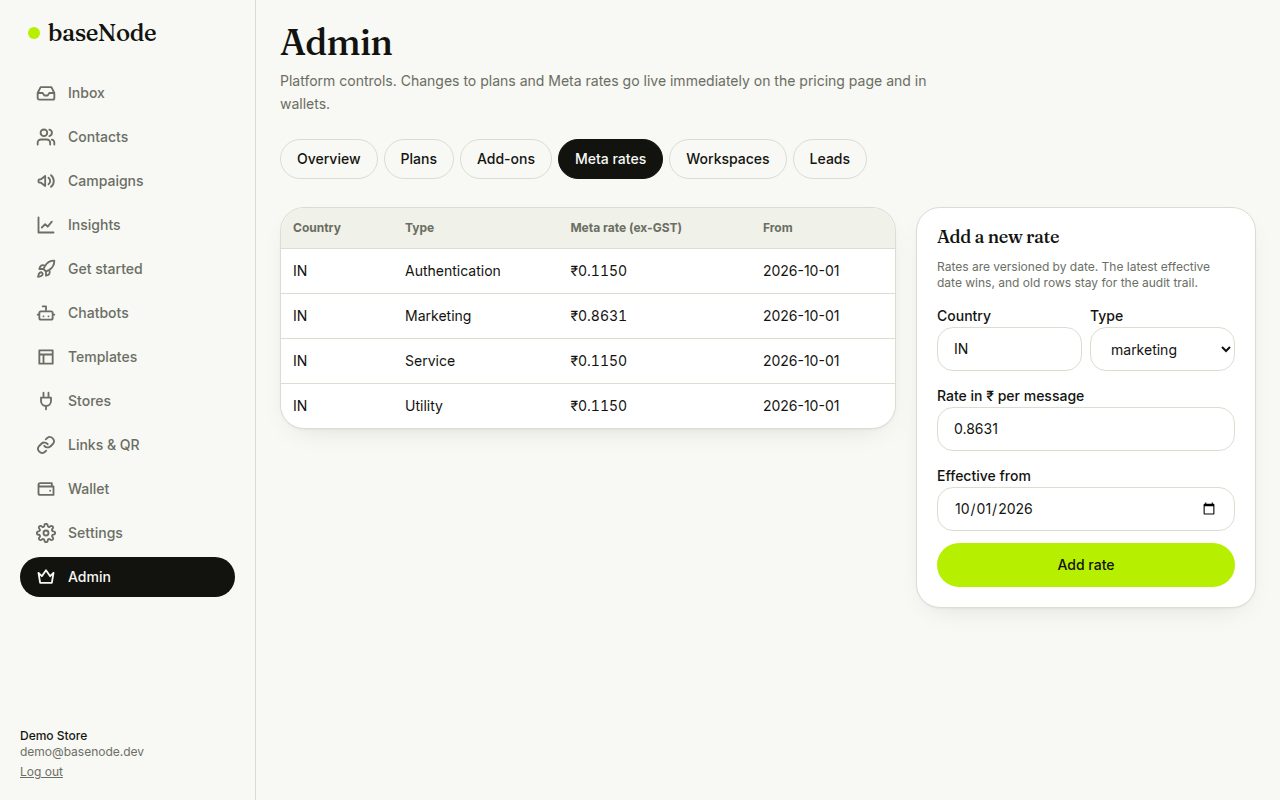Open Templates in the sidebar
The image size is (1280, 800).
point(127,357)
